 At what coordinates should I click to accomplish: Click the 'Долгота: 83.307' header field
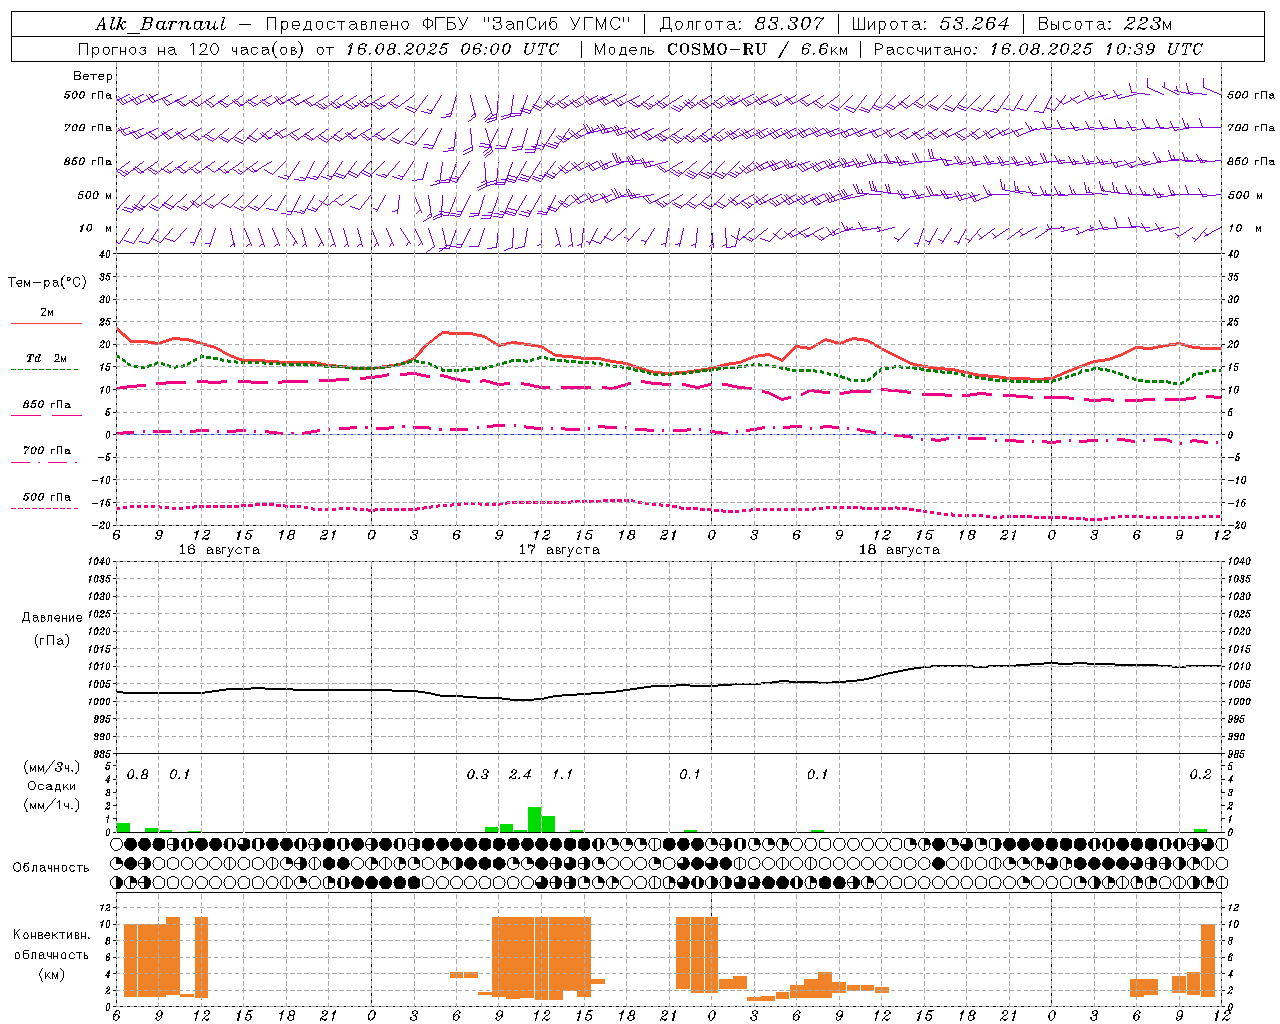tap(742, 24)
